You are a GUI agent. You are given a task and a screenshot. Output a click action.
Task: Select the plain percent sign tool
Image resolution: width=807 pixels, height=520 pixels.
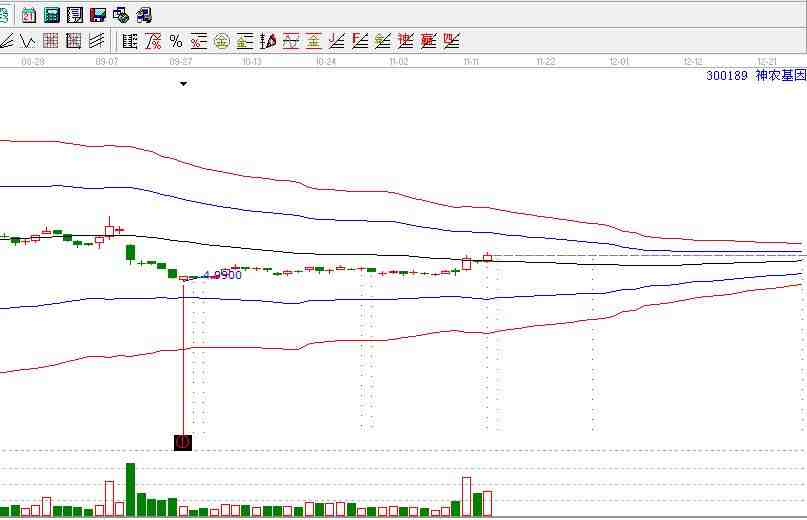coord(176,41)
